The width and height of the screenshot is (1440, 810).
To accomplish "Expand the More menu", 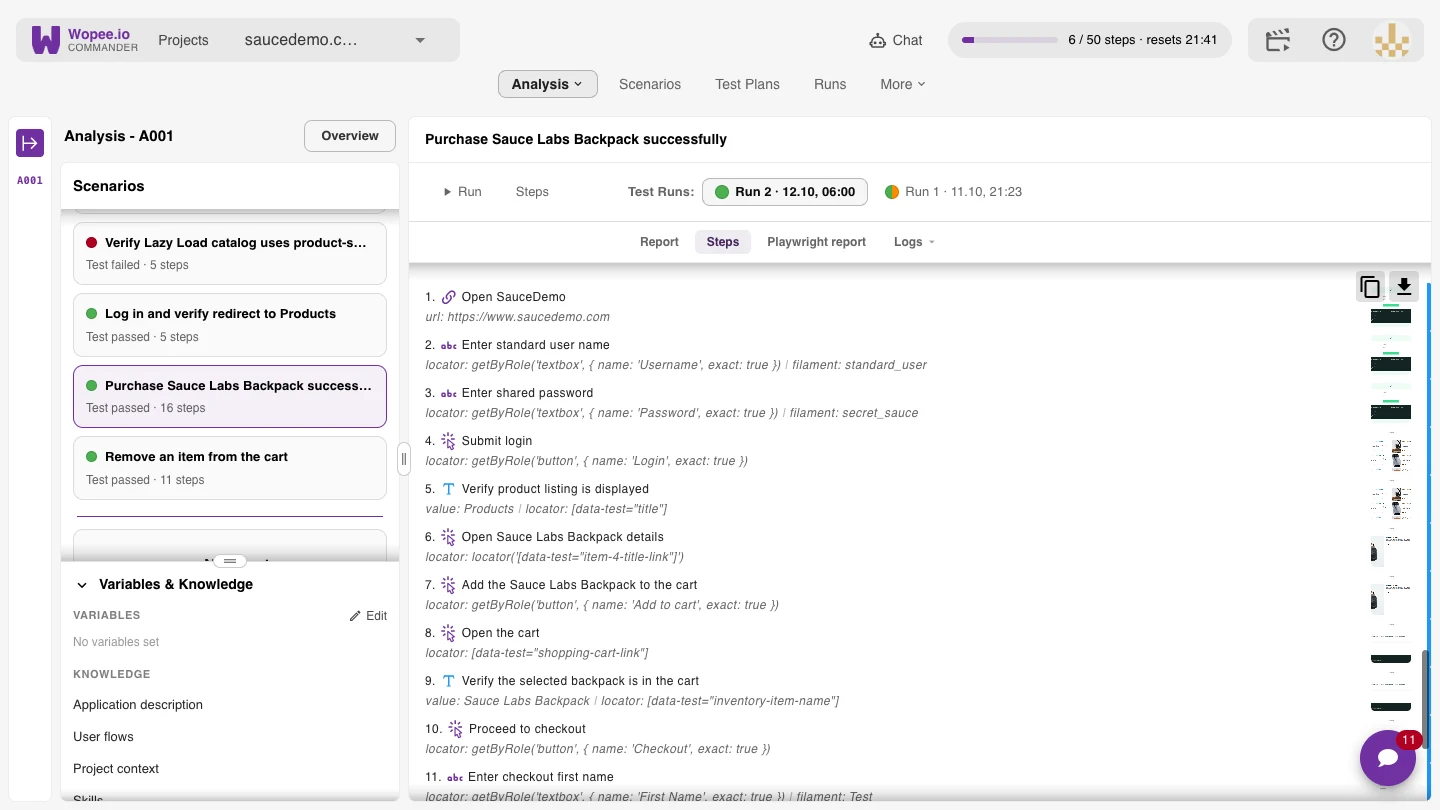I will (x=903, y=84).
